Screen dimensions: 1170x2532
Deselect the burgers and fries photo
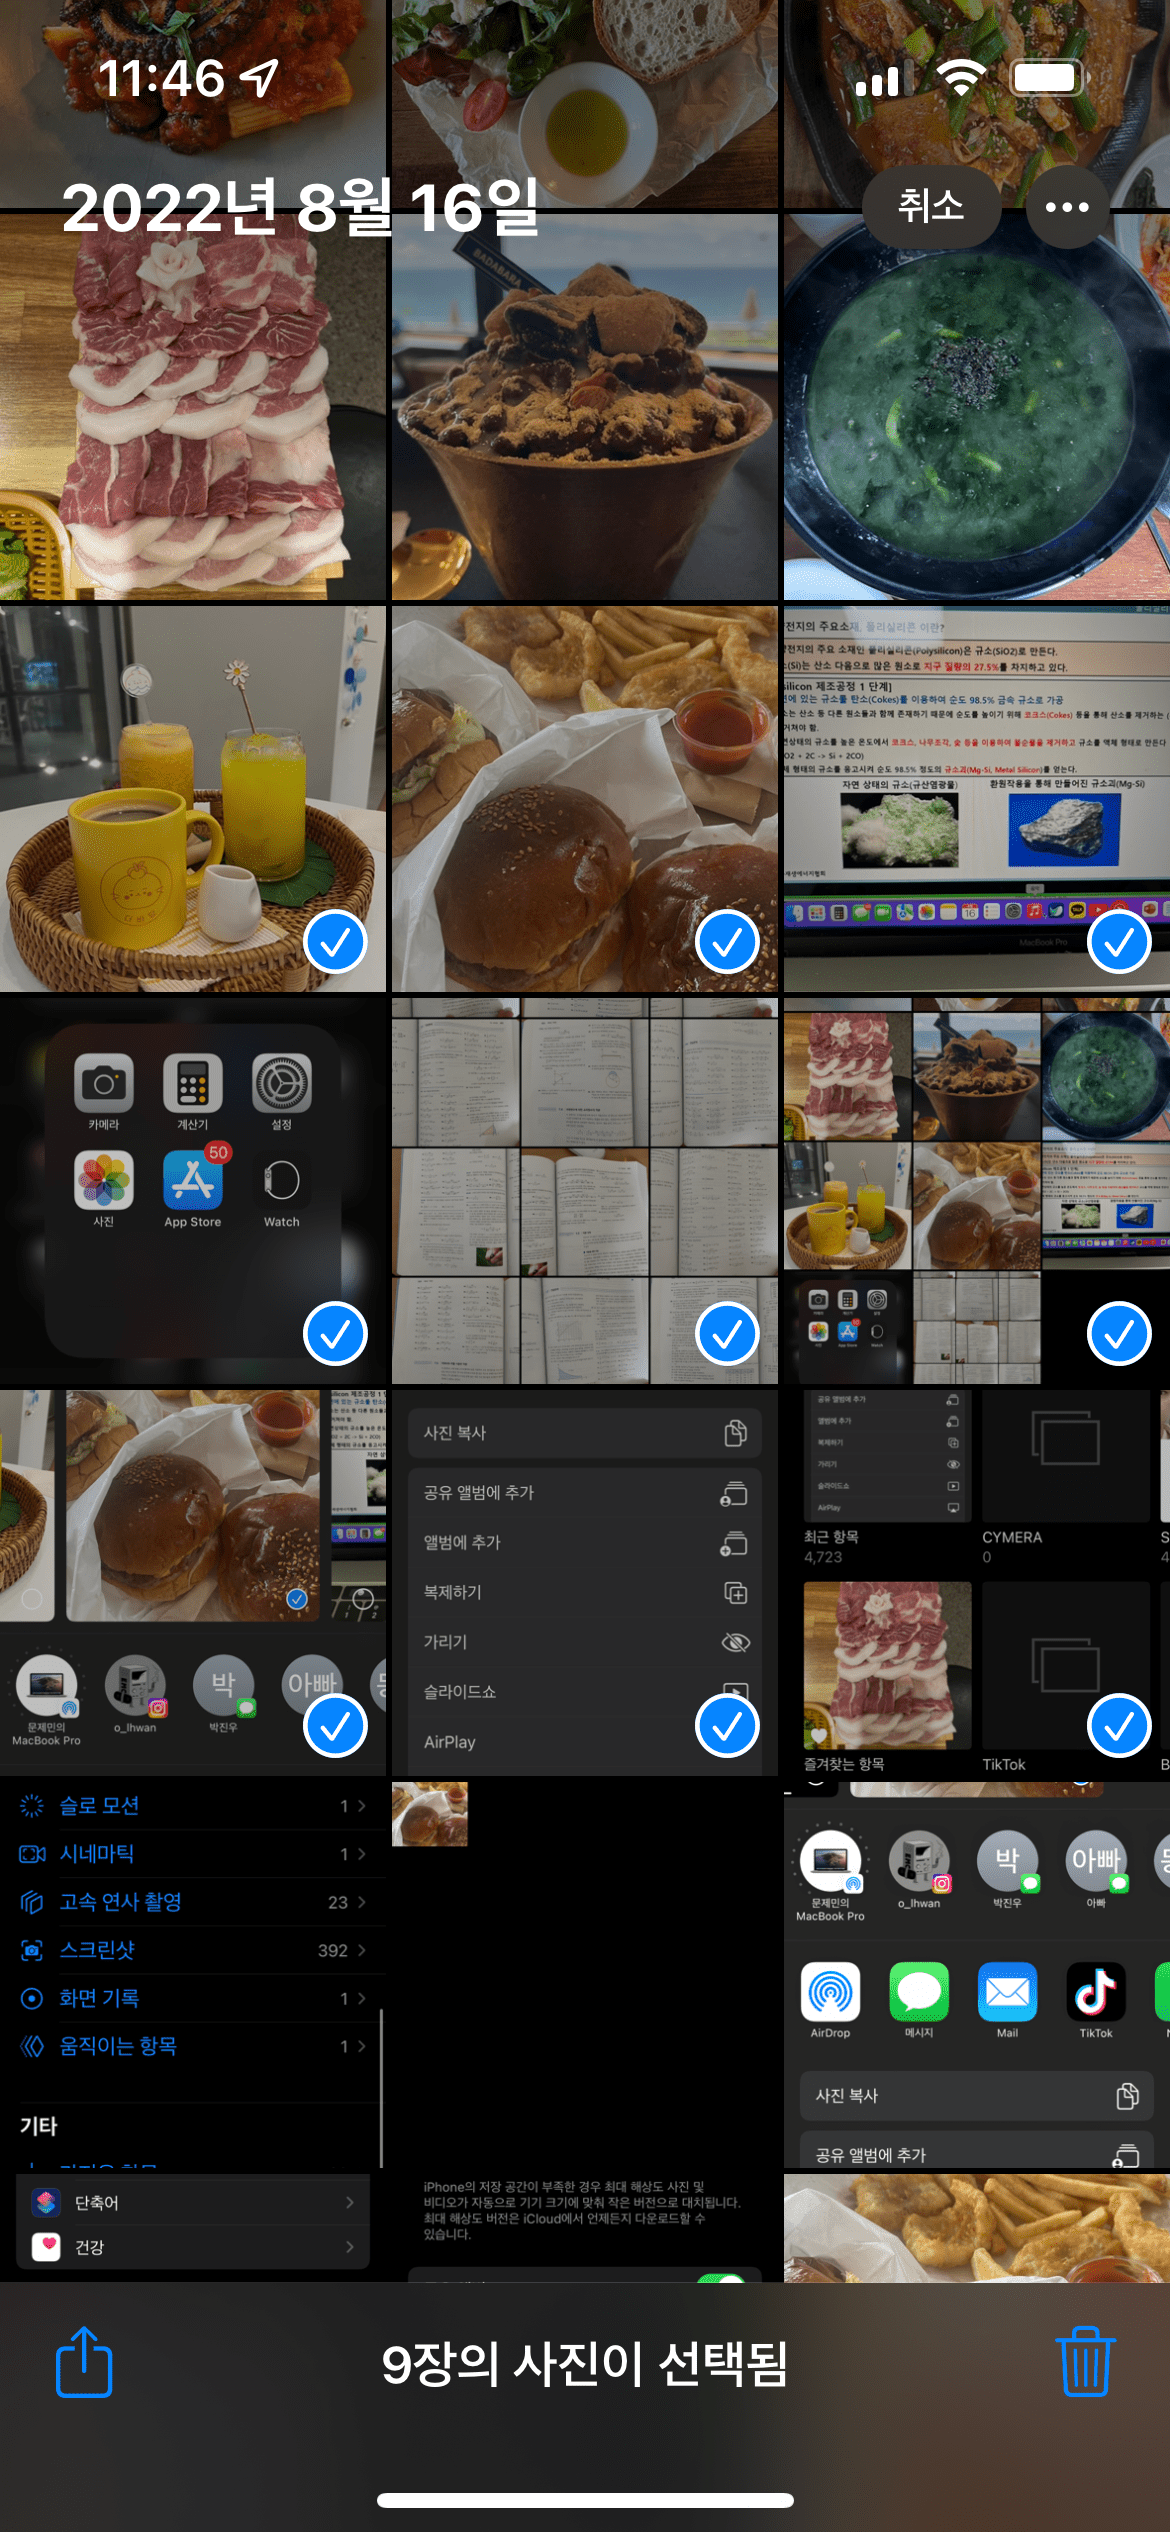click(x=585, y=798)
